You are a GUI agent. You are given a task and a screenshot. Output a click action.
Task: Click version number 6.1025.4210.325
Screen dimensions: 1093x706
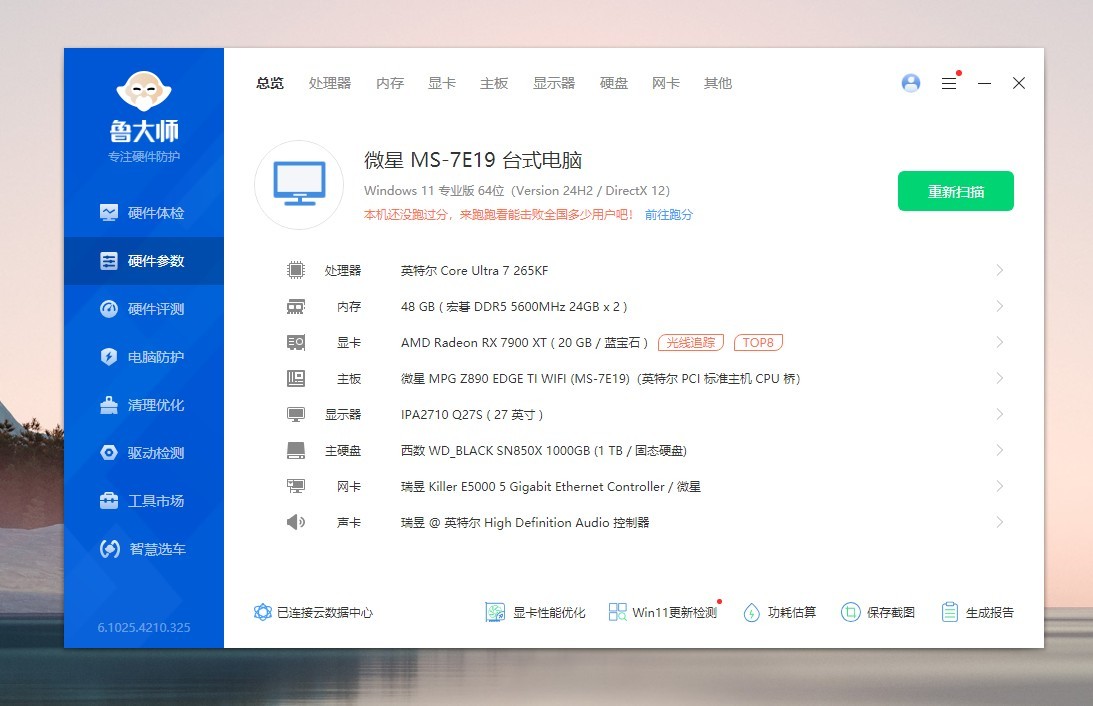[144, 628]
